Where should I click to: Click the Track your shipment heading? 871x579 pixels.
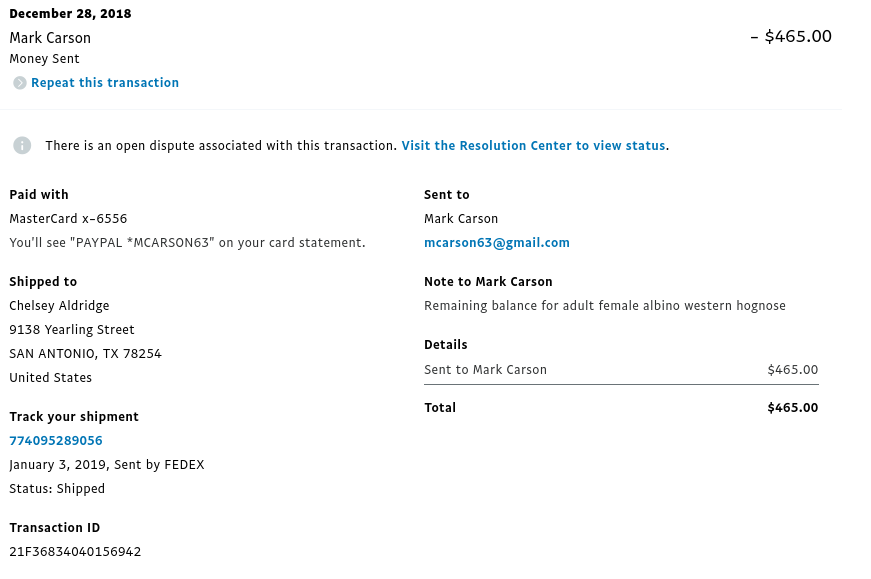coord(74,417)
